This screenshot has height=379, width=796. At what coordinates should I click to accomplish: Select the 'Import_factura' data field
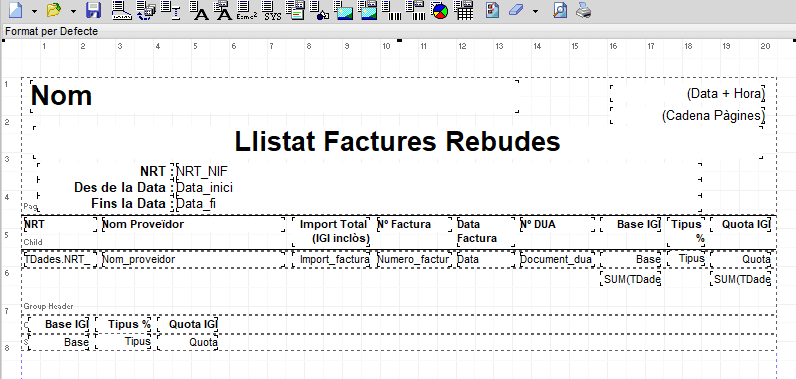[331, 259]
